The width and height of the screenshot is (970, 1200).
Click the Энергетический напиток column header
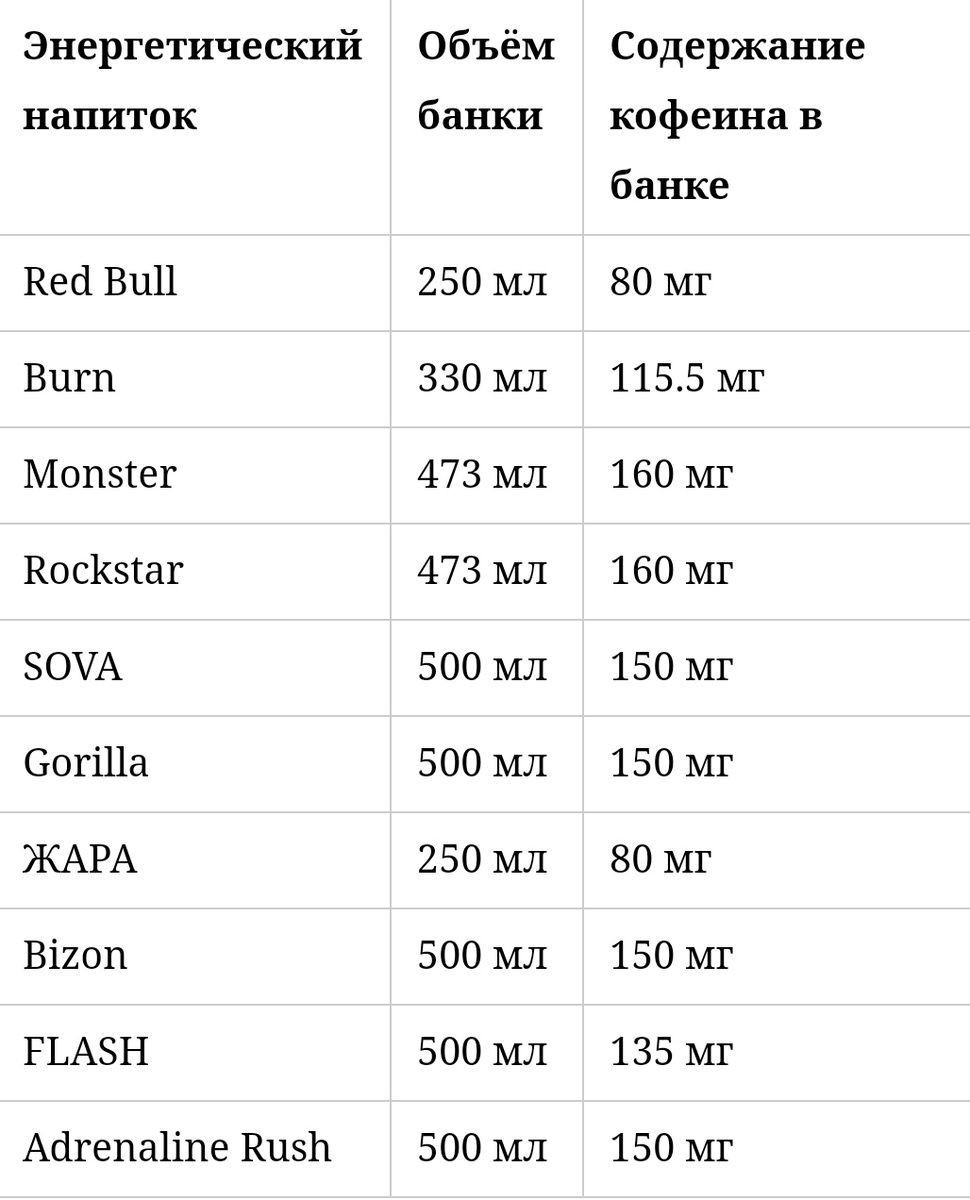pyautogui.click(x=193, y=81)
